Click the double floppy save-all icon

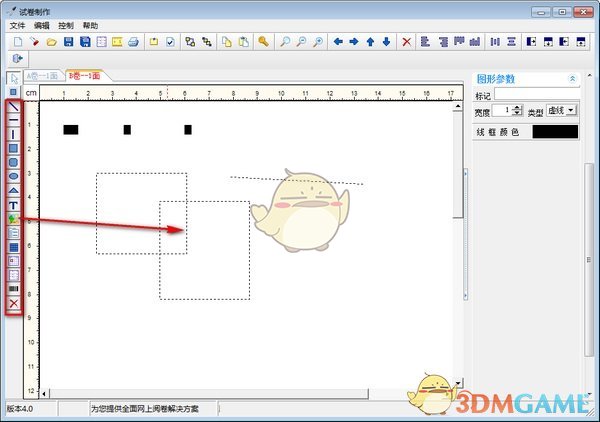pos(85,42)
